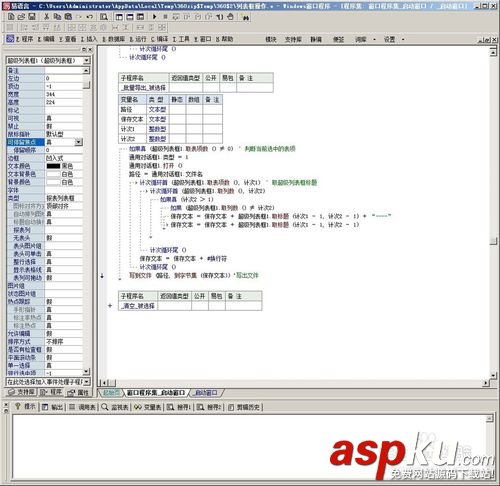Click the 边框 property value 凹入式
This screenshot has width=500, height=486.
click(x=64, y=158)
